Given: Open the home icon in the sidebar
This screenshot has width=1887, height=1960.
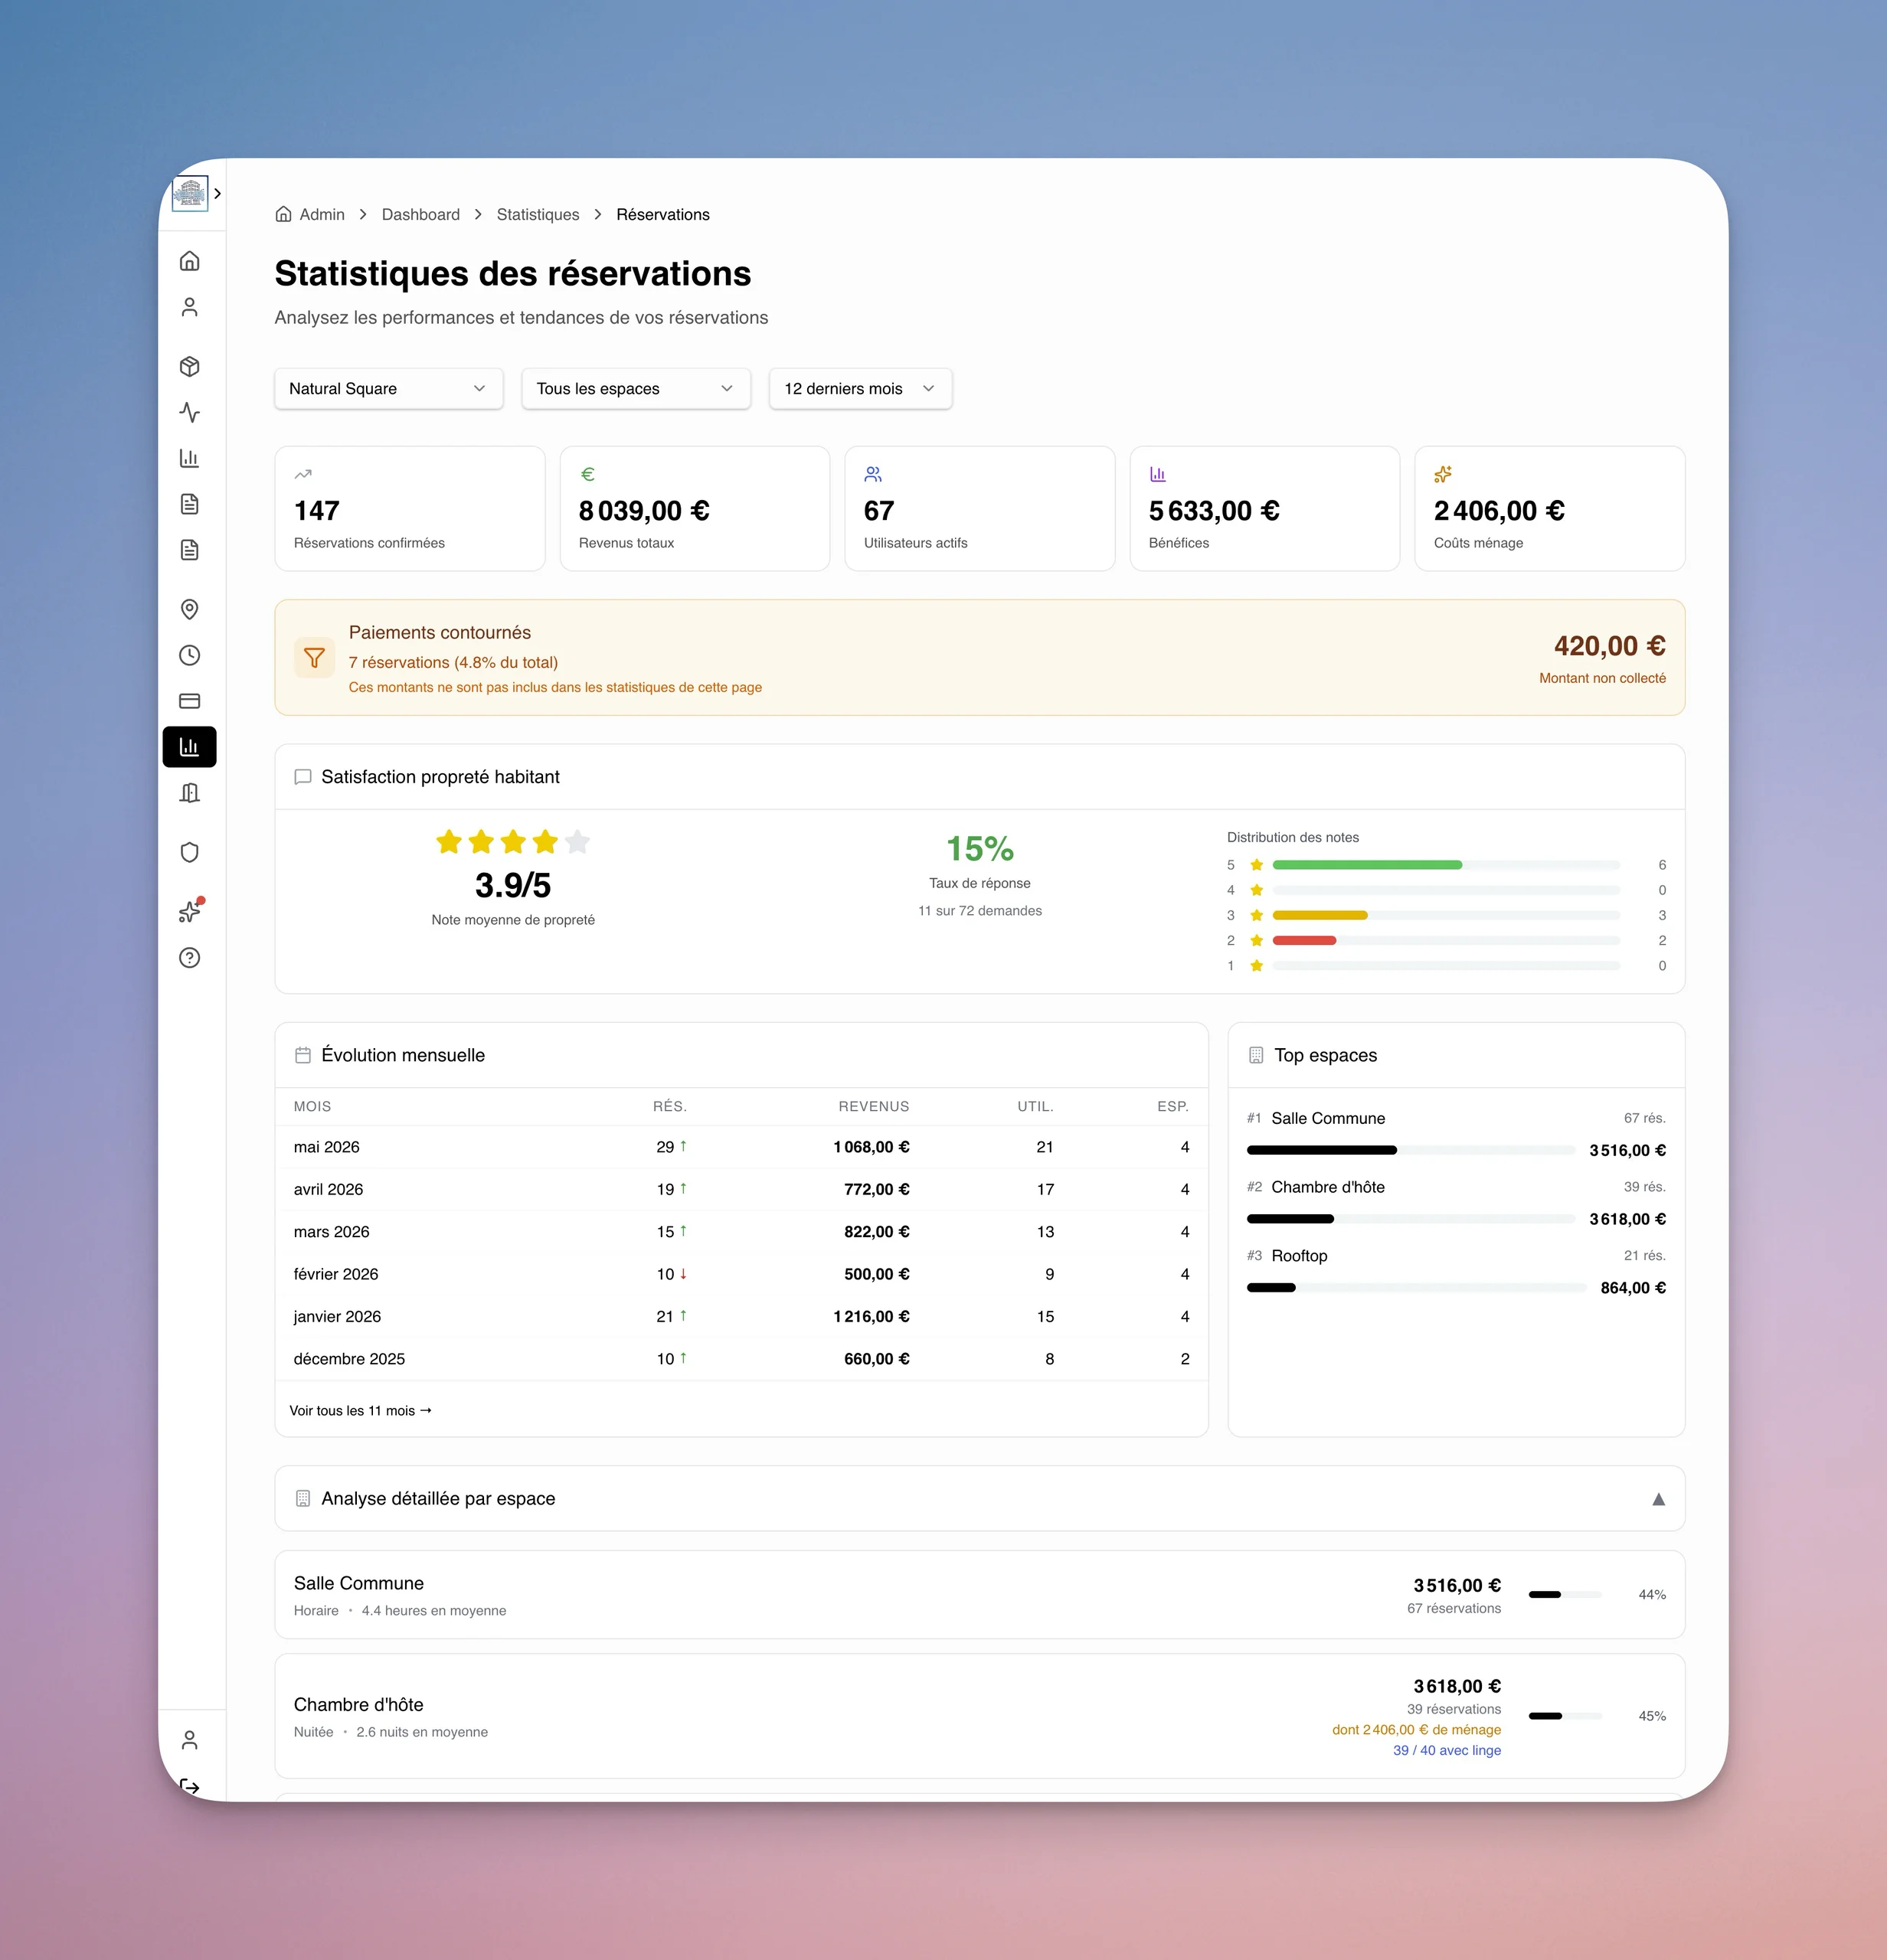Looking at the screenshot, I should point(189,261).
